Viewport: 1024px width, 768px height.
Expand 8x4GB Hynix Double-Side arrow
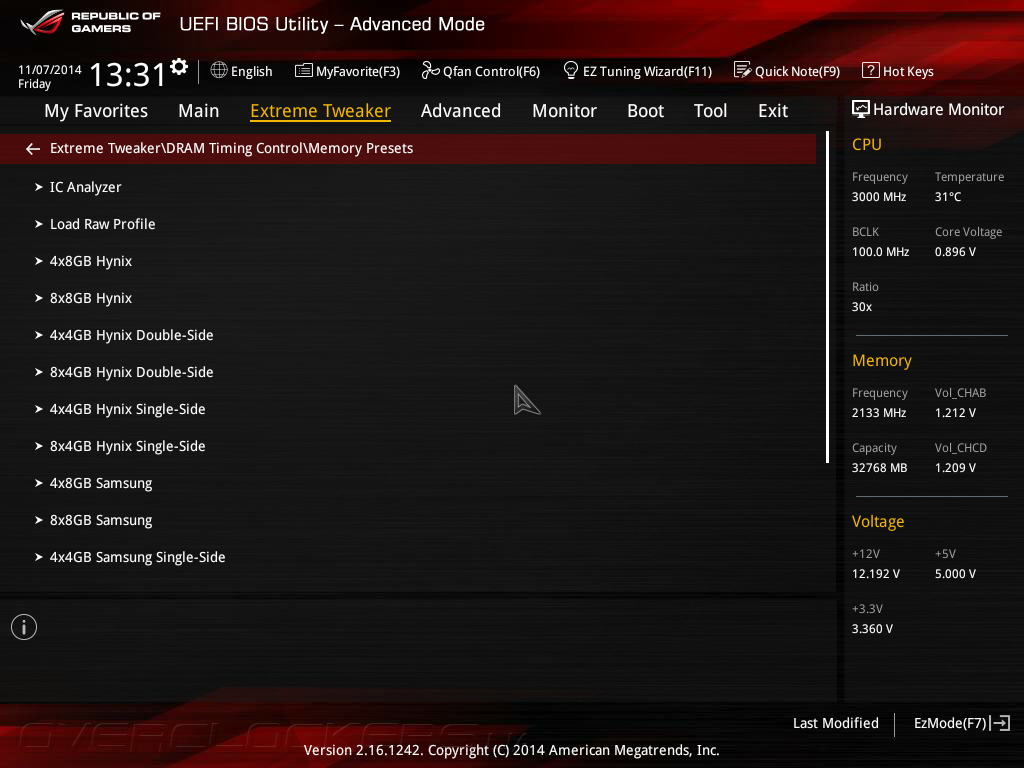coord(39,372)
